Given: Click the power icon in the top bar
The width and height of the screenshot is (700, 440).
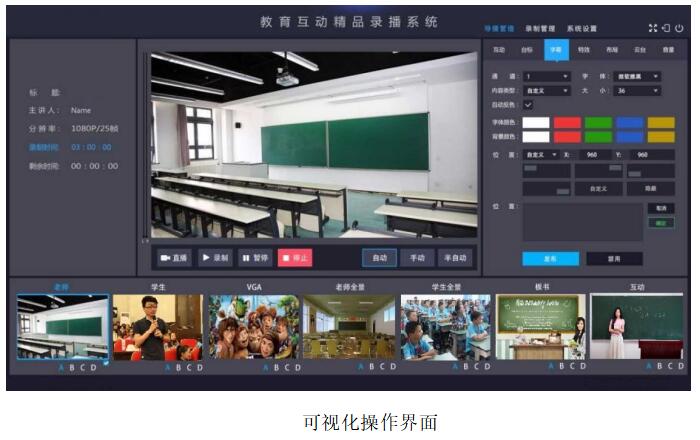Looking at the screenshot, I should click(x=679, y=28).
